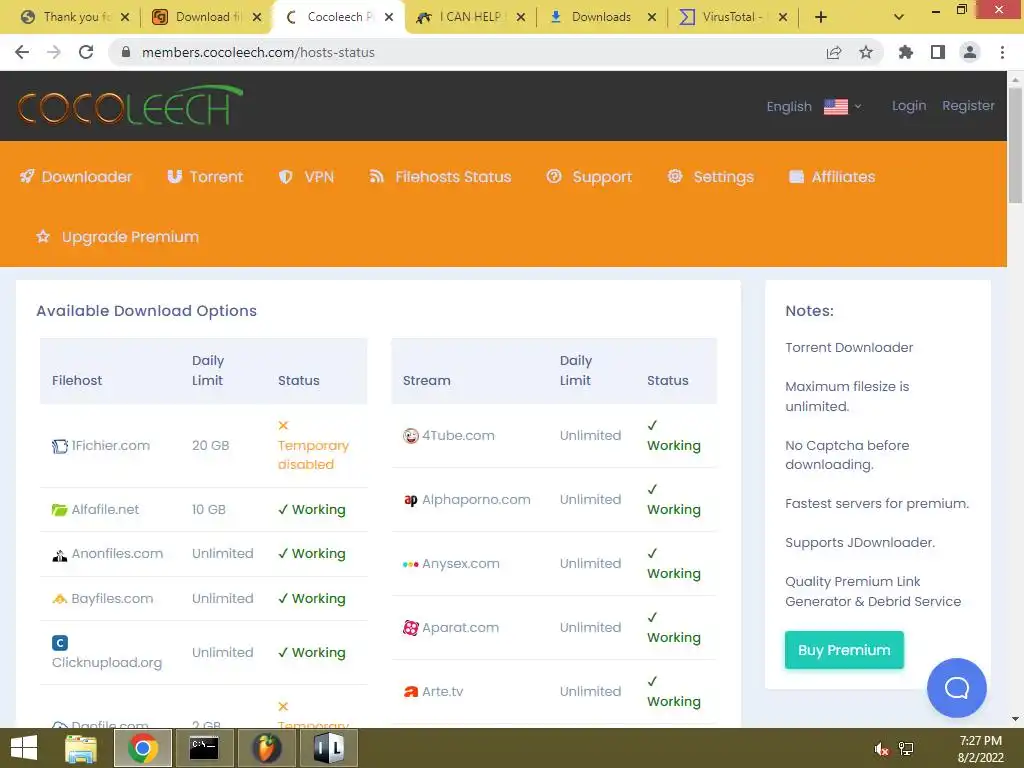The image size is (1024, 768).
Task: Click the 1Fichier Temporary disabled status
Action: pyautogui.click(x=313, y=445)
